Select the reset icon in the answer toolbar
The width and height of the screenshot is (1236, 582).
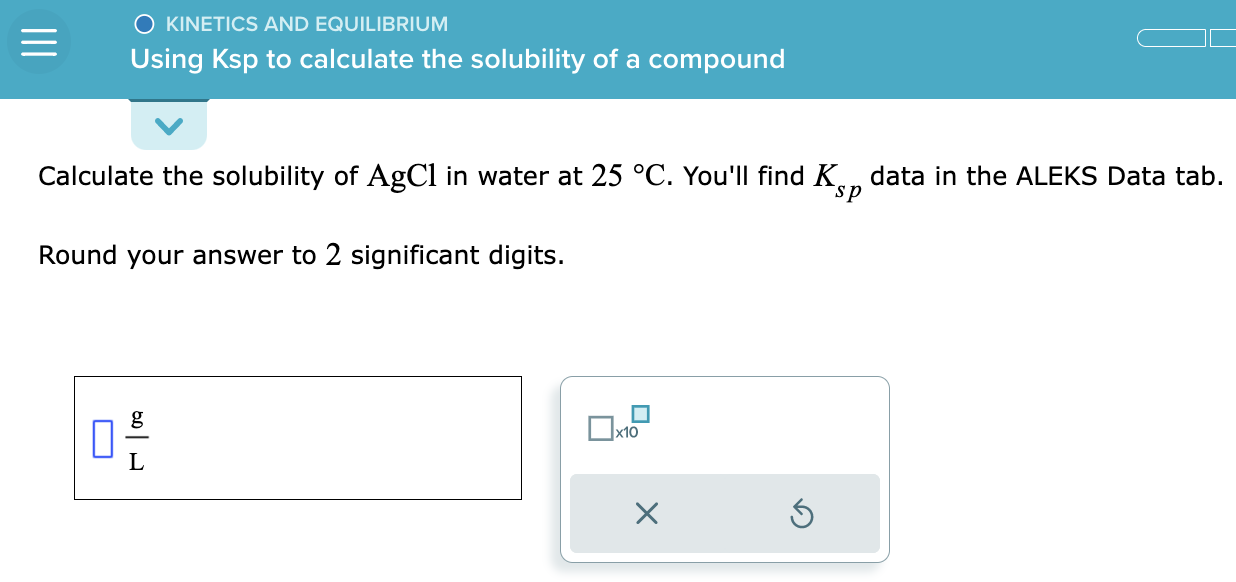803,513
